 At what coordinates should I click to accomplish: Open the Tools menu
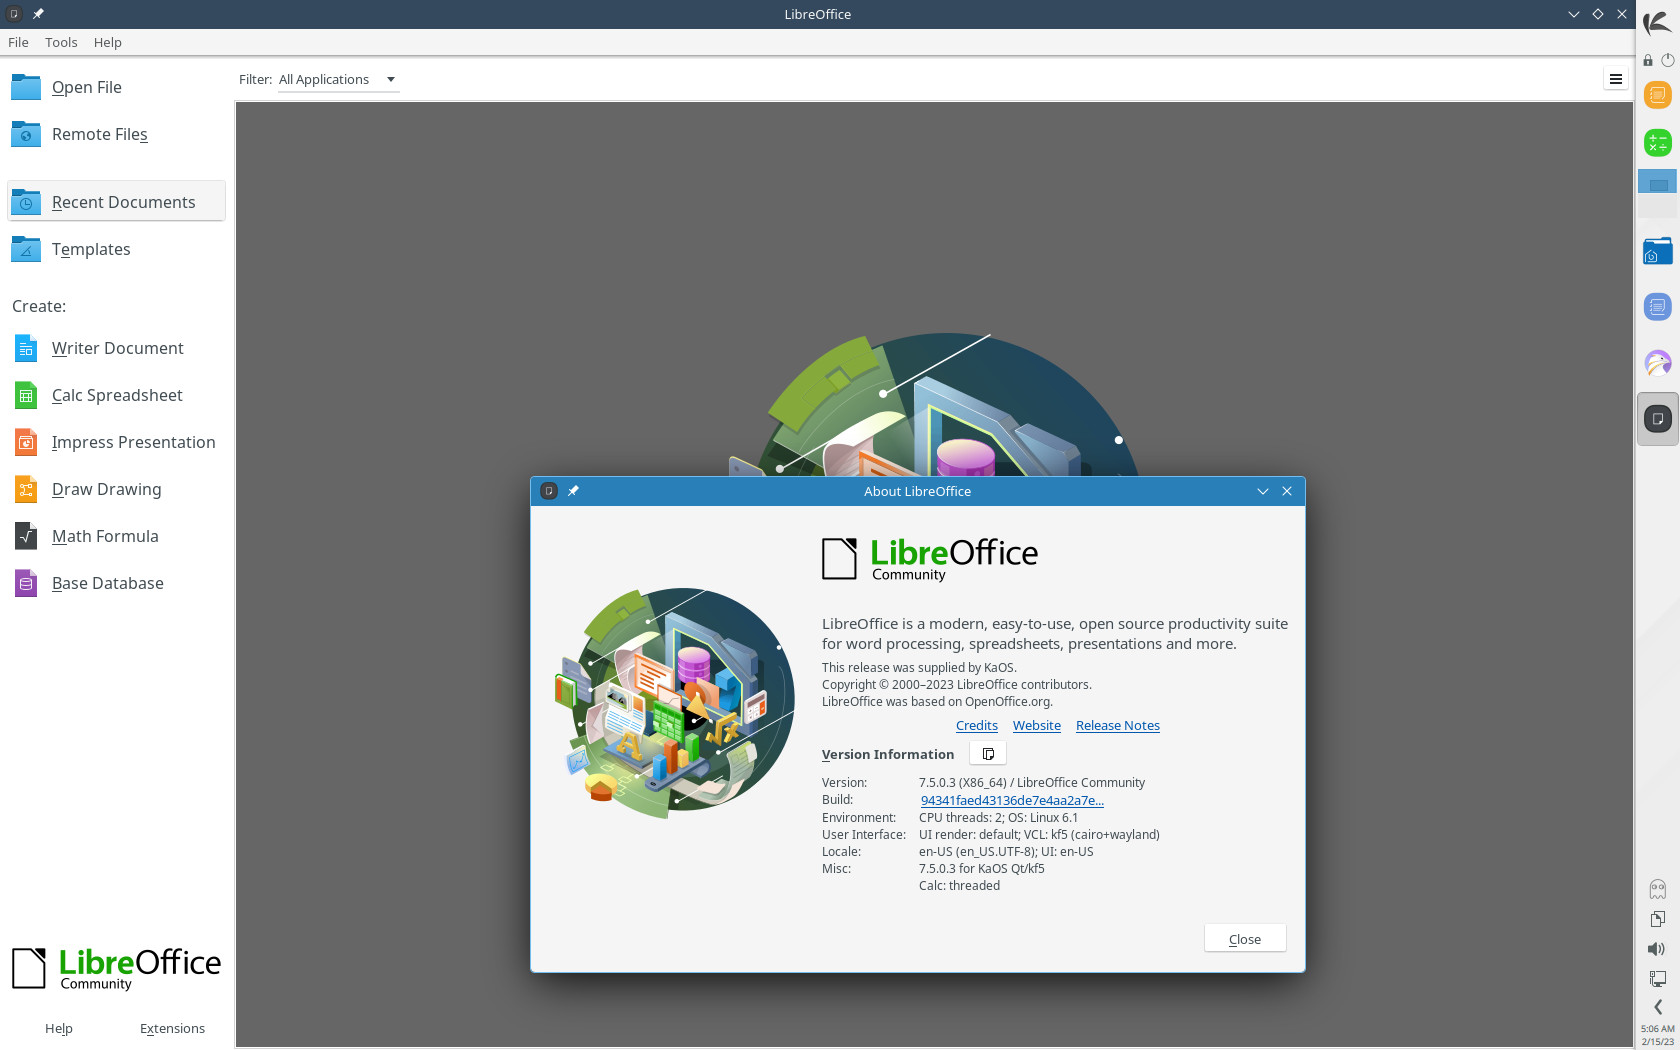pyautogui.click(x=61, y=42)
